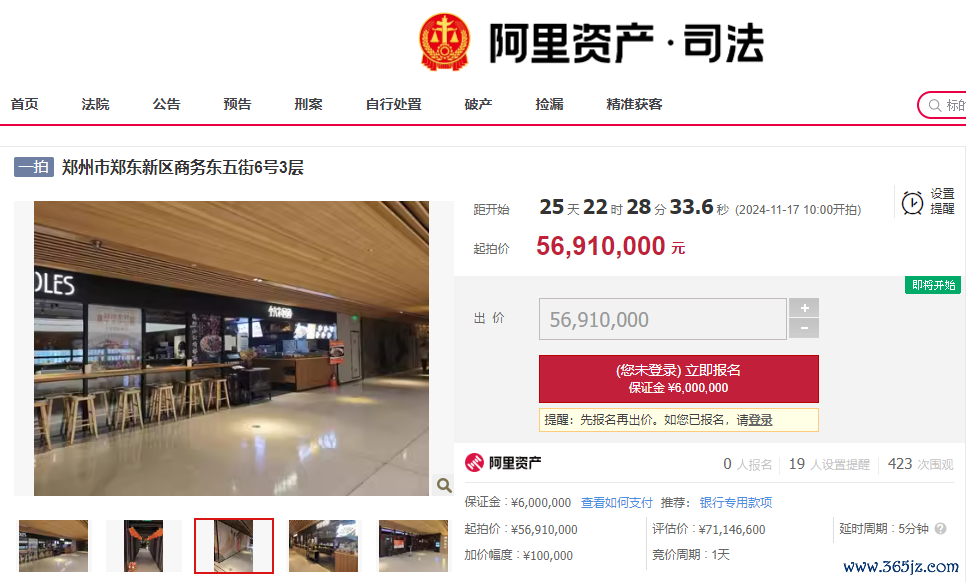Decrease the bid with the minus button
The image size is (966, 582).
pos(804,328)
